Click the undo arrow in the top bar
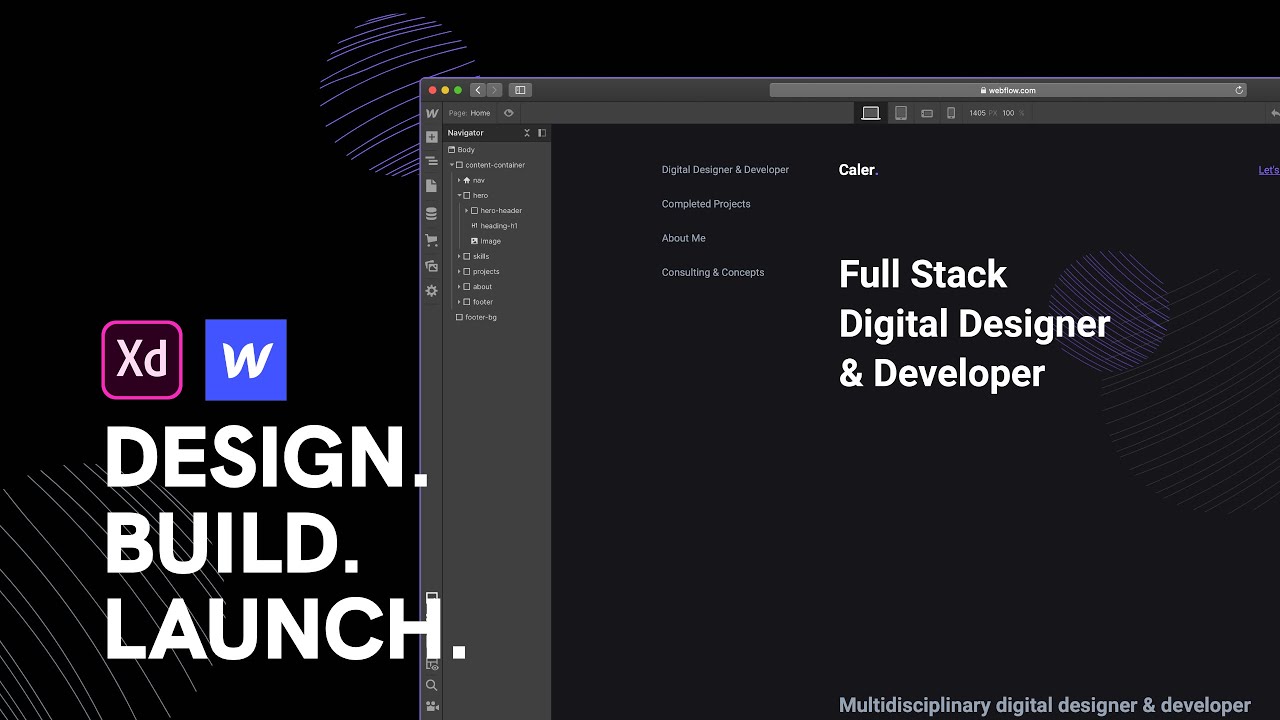Image resolution: width=1280 pixels, height=720 pixels. (x=1274, y=113)
